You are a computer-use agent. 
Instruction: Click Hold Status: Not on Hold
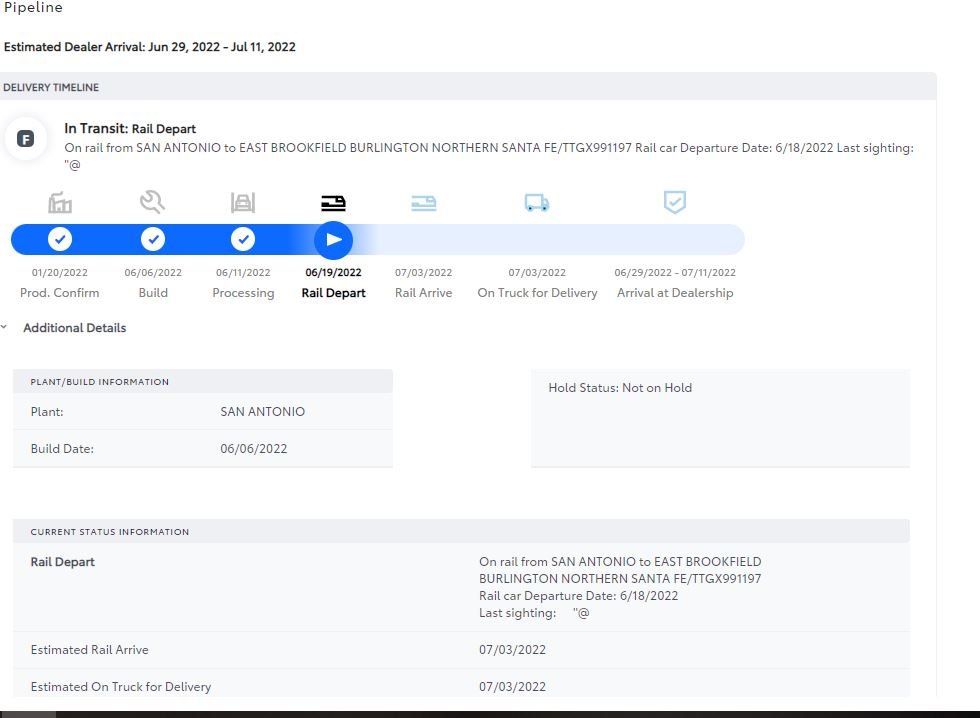[x=620, y=387]
